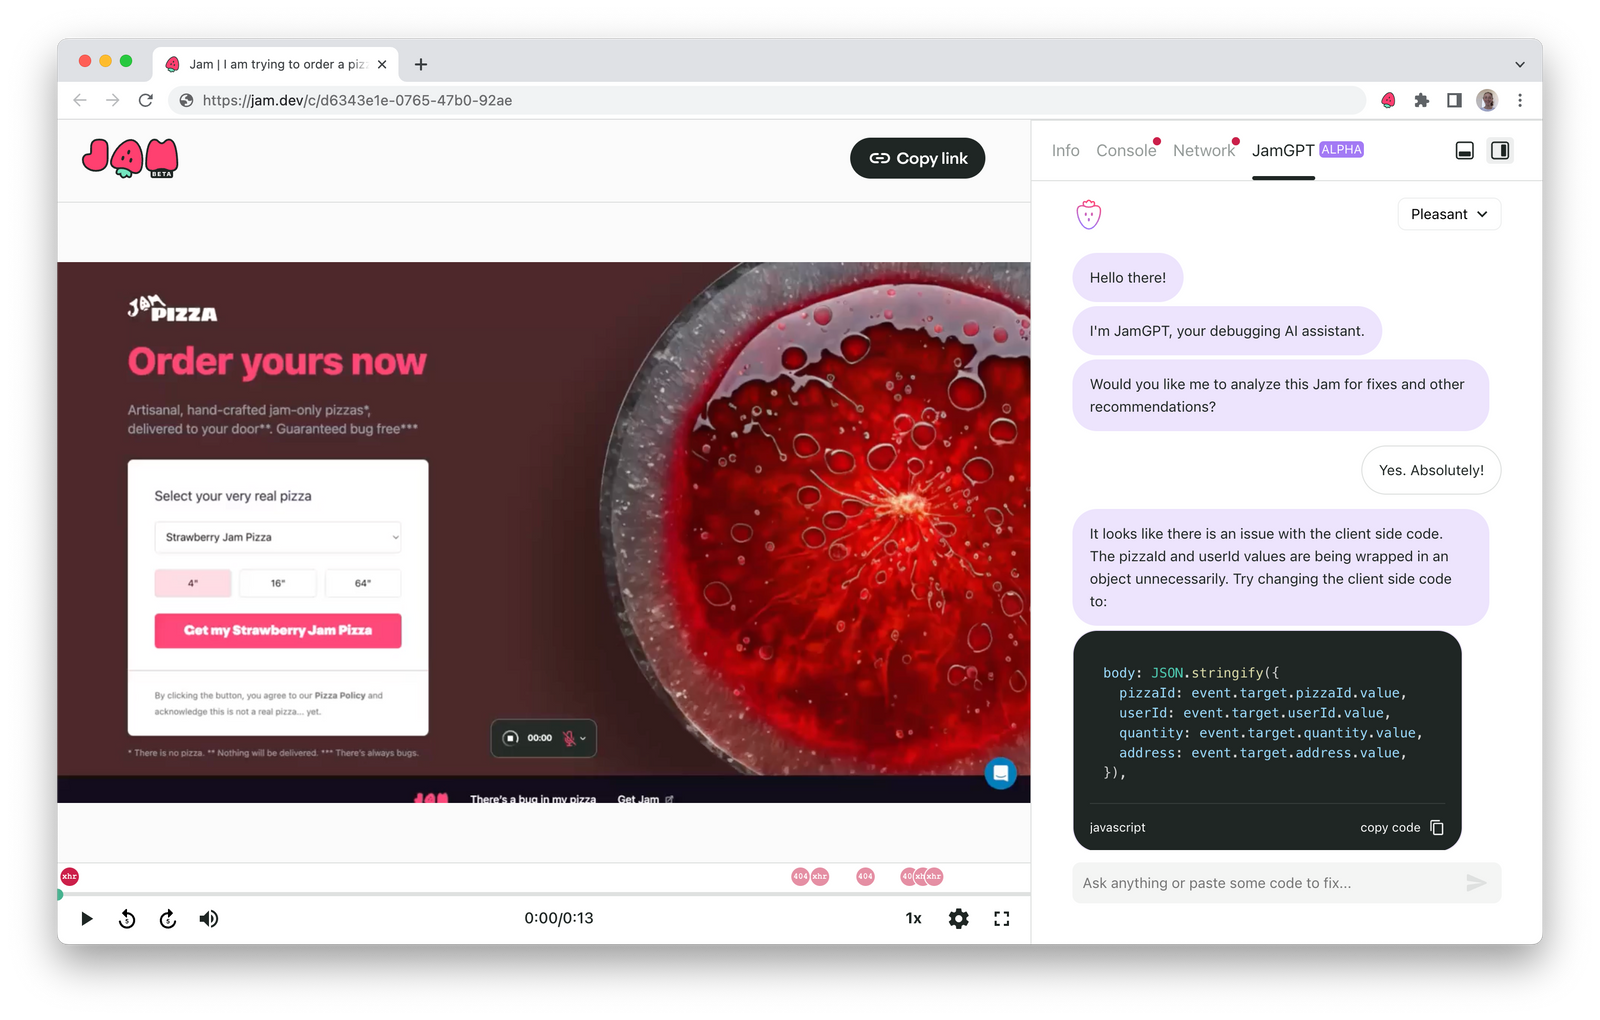Open the Pleasant tone dropdown
The width and height of the screenshot is (1600, 1020).
click(x=1448, y=214)
